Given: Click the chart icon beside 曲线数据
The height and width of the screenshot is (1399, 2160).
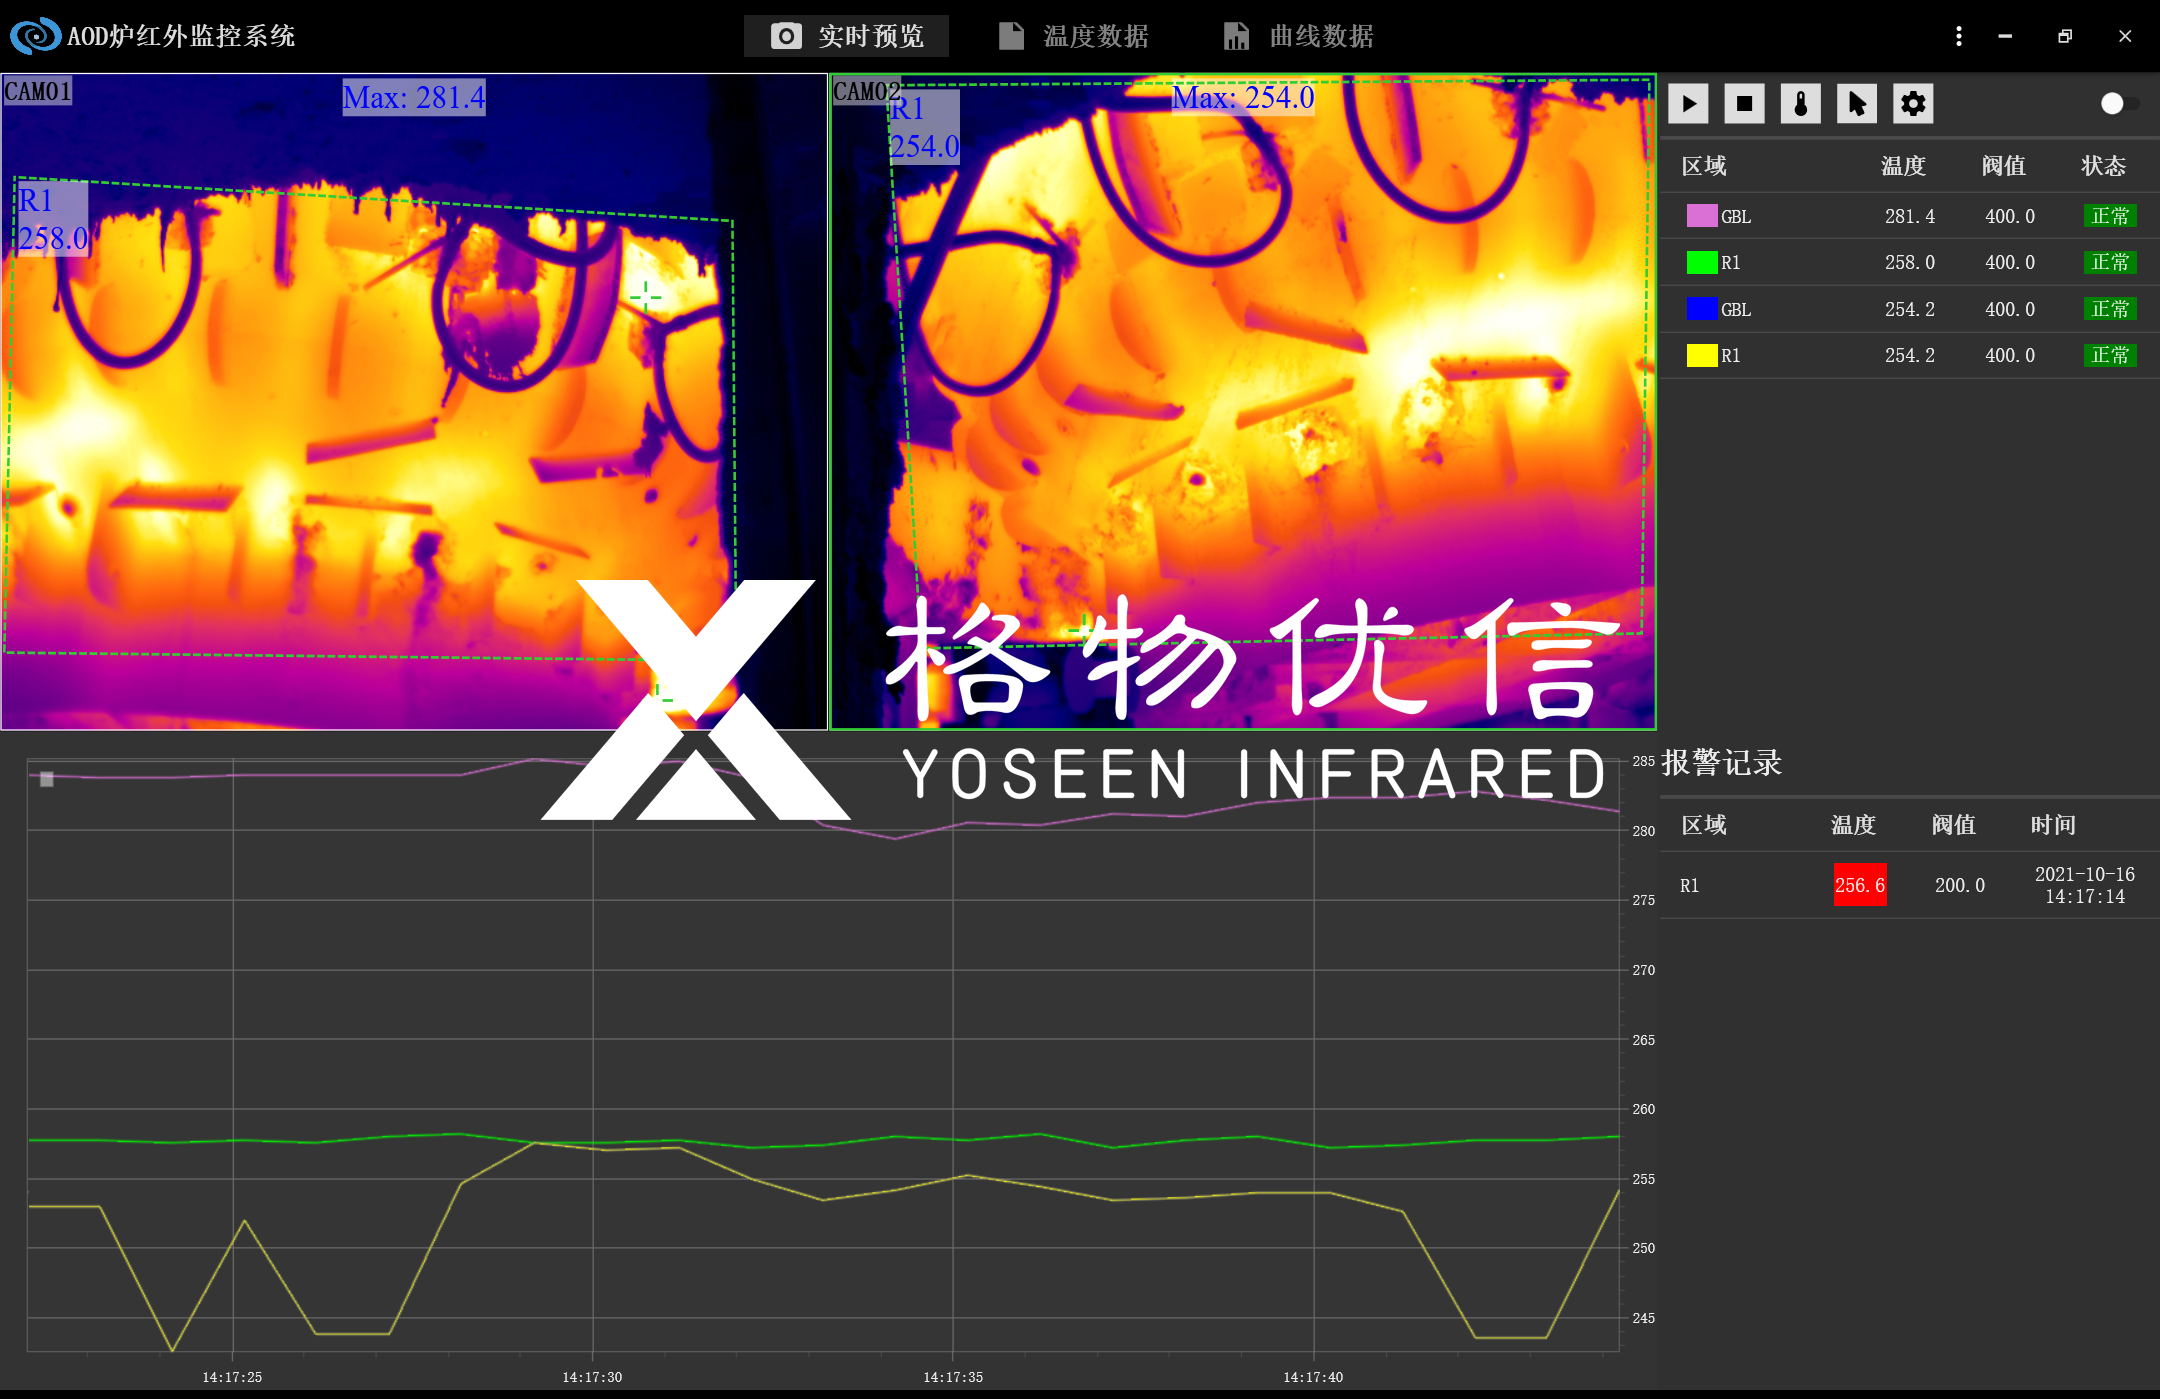Looking at the screenshot, I should 1237,35.
